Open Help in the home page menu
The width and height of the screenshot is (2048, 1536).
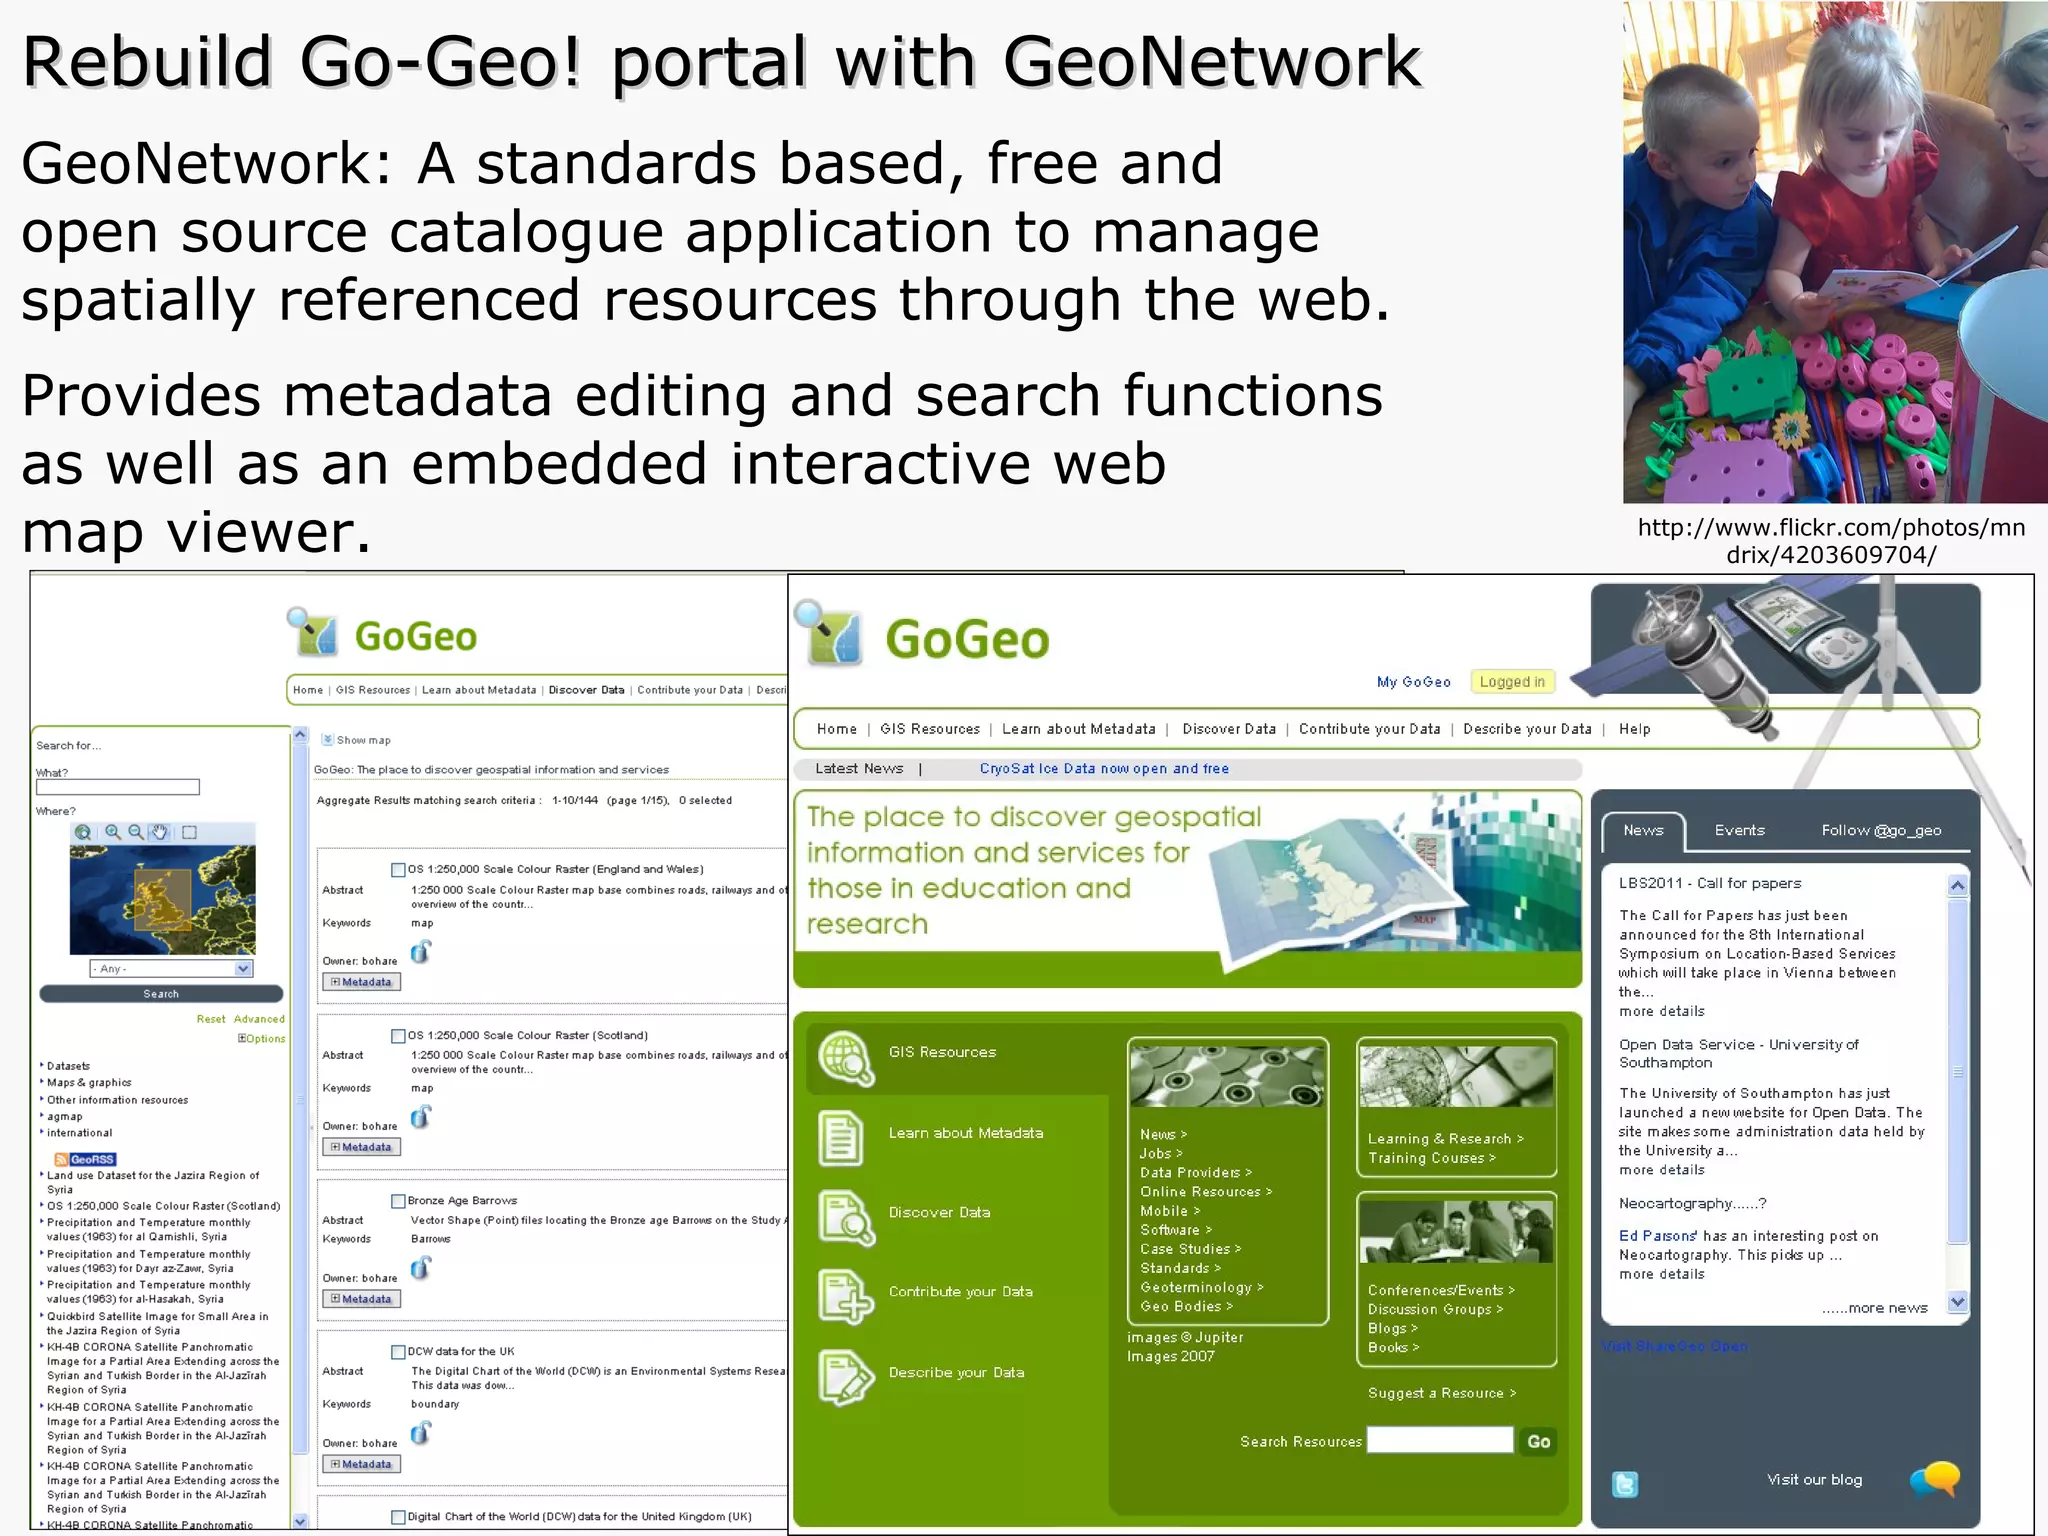pos(1634,729)
